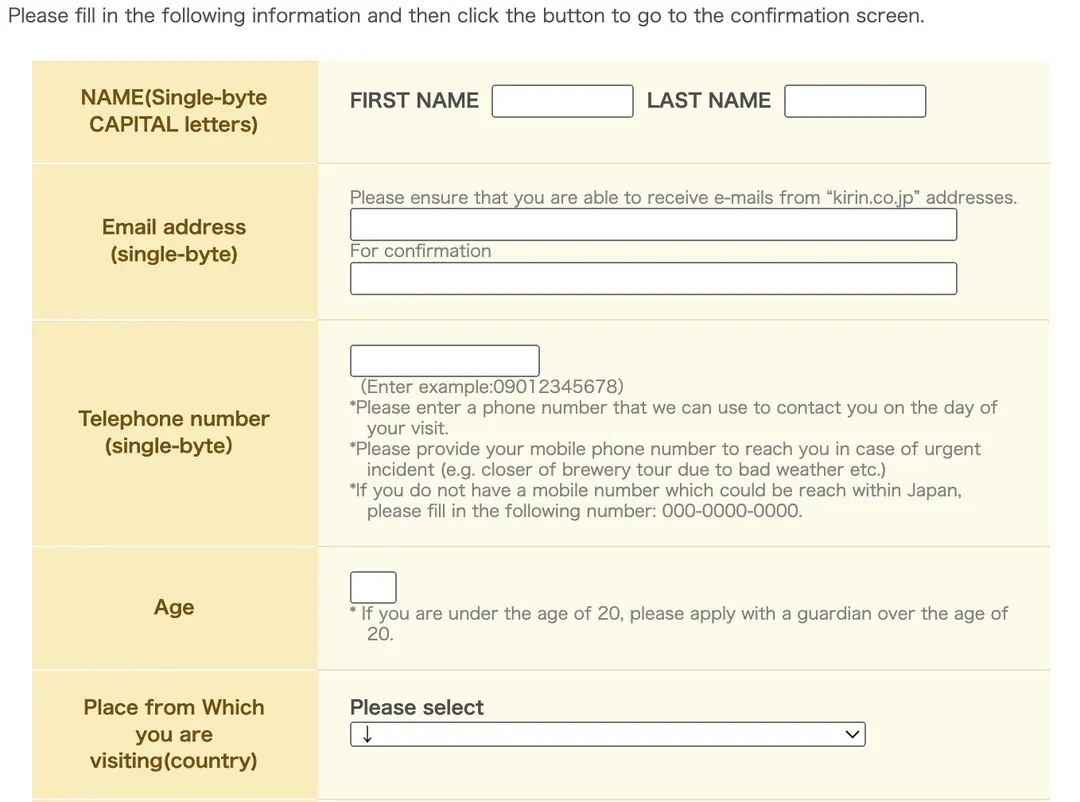
Task: Click the LAST NAME input box
Action: [855, 101]
